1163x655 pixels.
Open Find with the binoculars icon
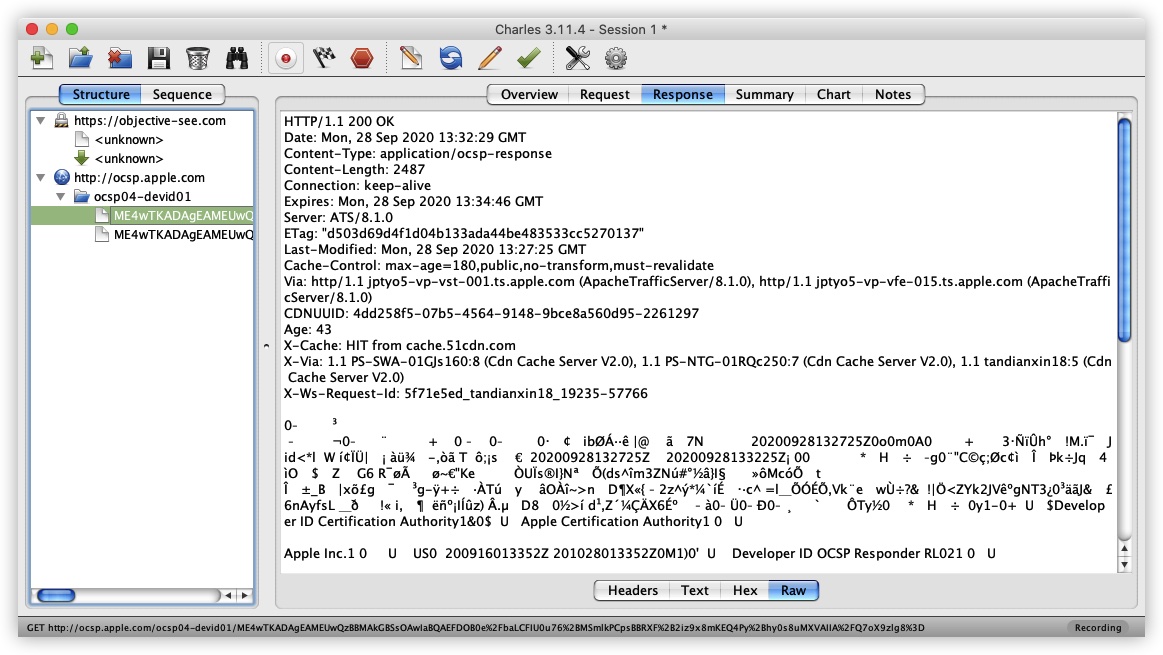pos(237,58)
